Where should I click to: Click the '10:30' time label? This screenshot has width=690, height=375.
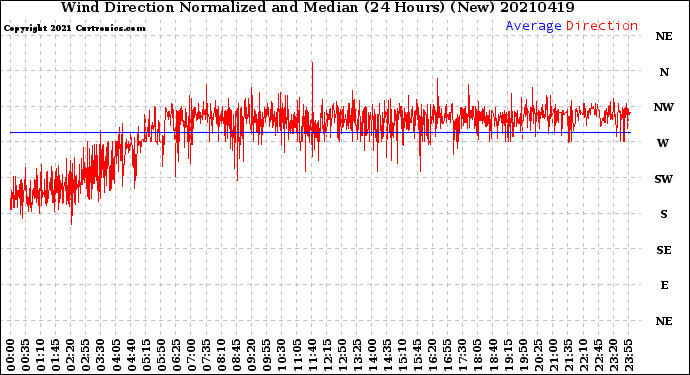[282, 355]
